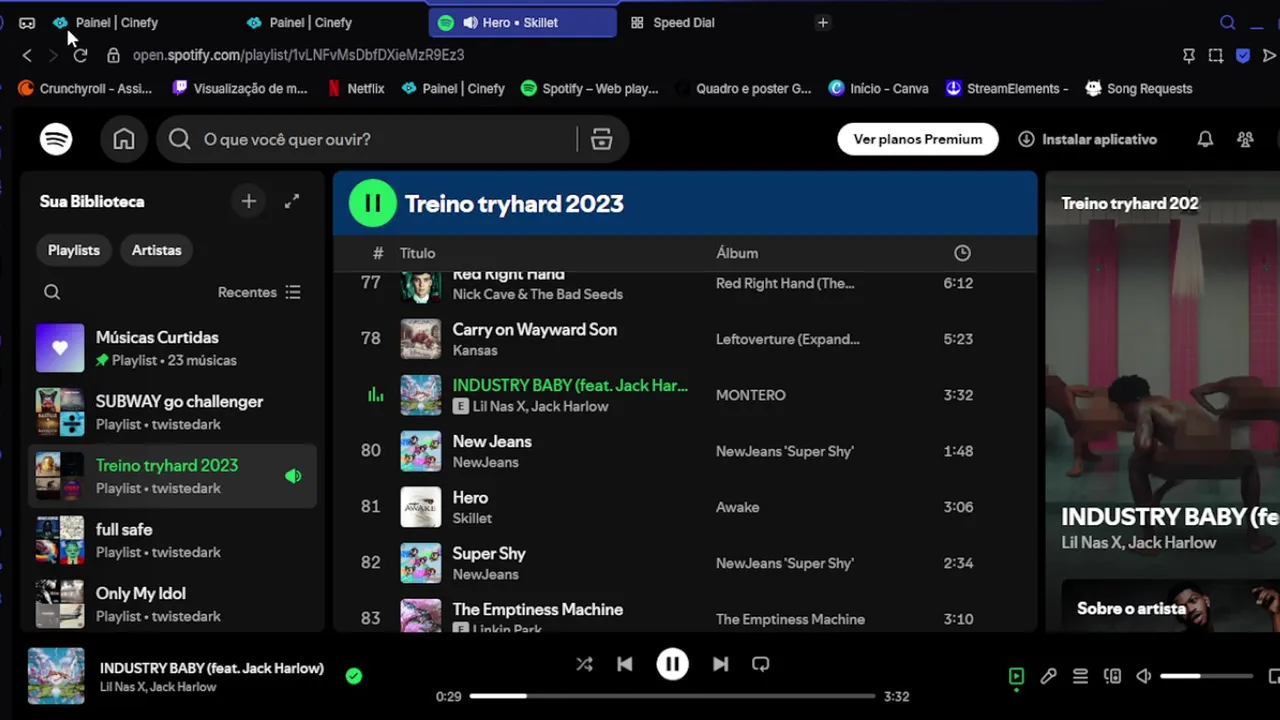
Task: Open MONTERO album link
Action: 751,395
